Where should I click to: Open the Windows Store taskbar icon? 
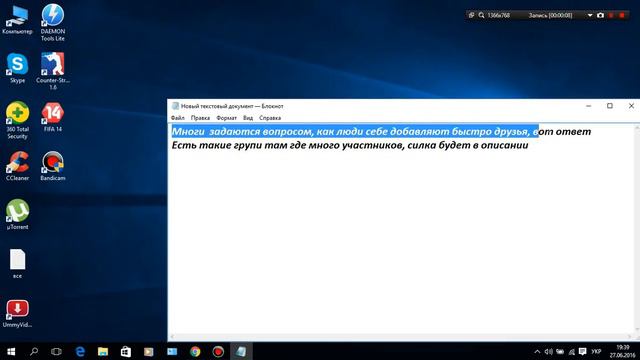[x=126, y=351]
